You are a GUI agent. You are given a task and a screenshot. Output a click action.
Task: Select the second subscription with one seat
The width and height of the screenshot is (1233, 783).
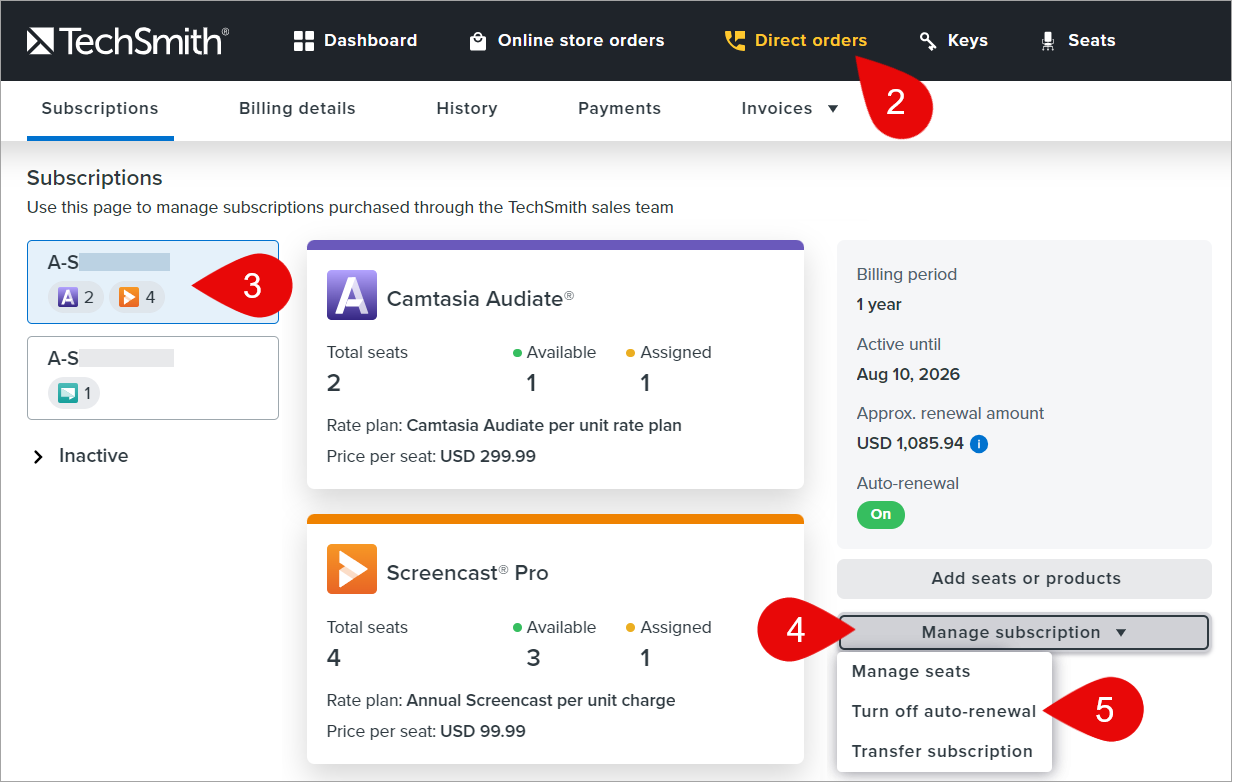(152, 377)
